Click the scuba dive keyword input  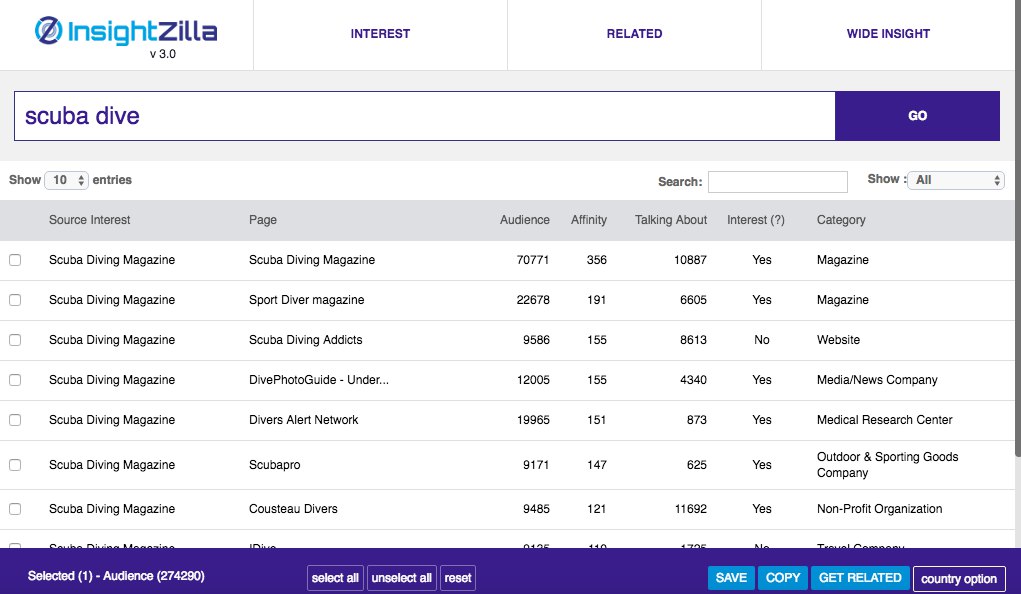[x=425, y=116]
